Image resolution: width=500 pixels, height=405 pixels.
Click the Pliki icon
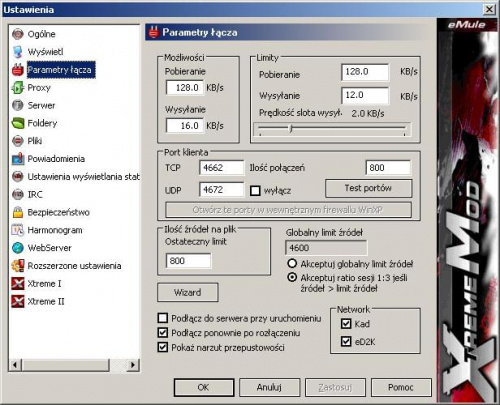18,141
